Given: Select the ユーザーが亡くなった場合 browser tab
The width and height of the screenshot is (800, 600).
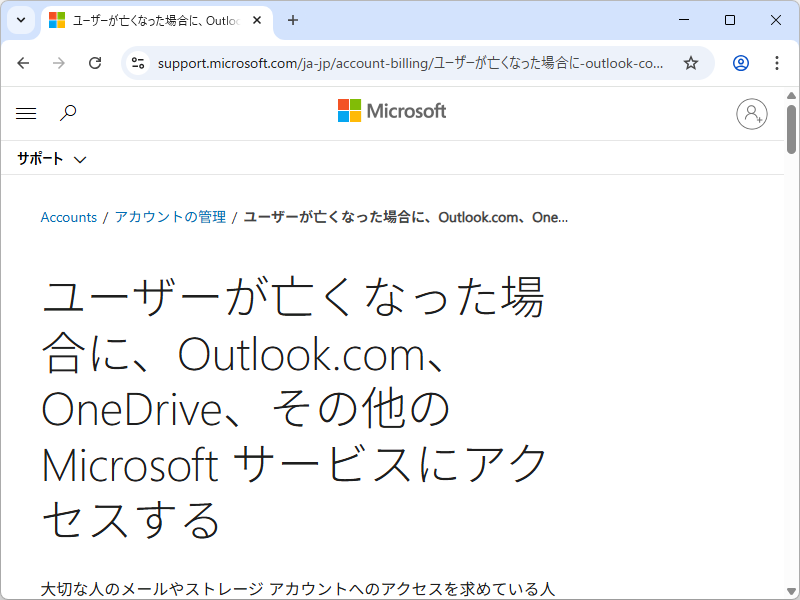Looking at the screenshot, I should click(x=150, y=20).
